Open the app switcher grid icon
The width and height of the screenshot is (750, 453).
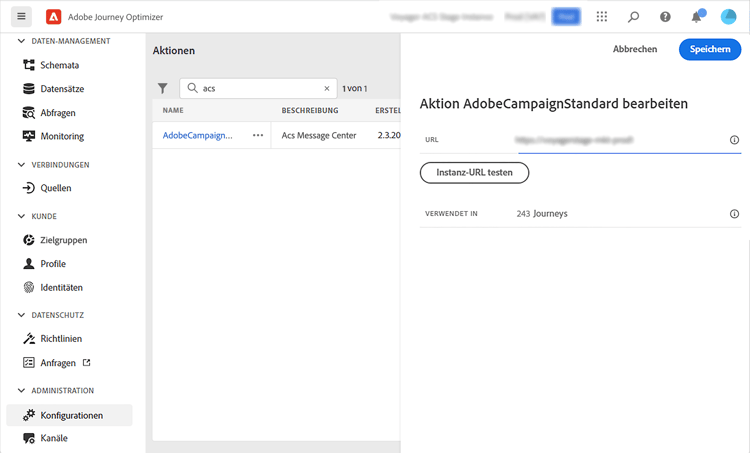(602, 17)
